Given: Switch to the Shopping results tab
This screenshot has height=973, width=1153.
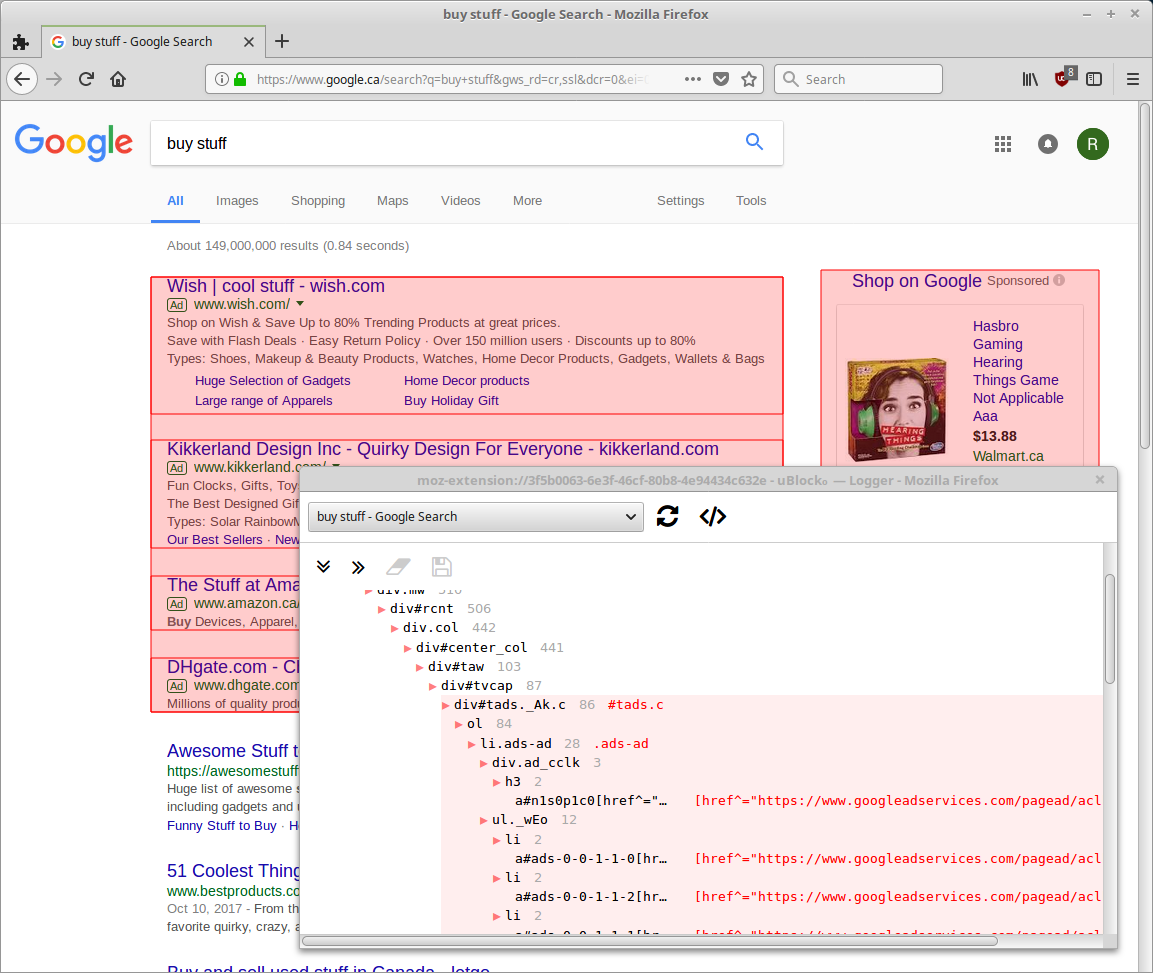Looking at the screenshot, I should coord(318,201).
